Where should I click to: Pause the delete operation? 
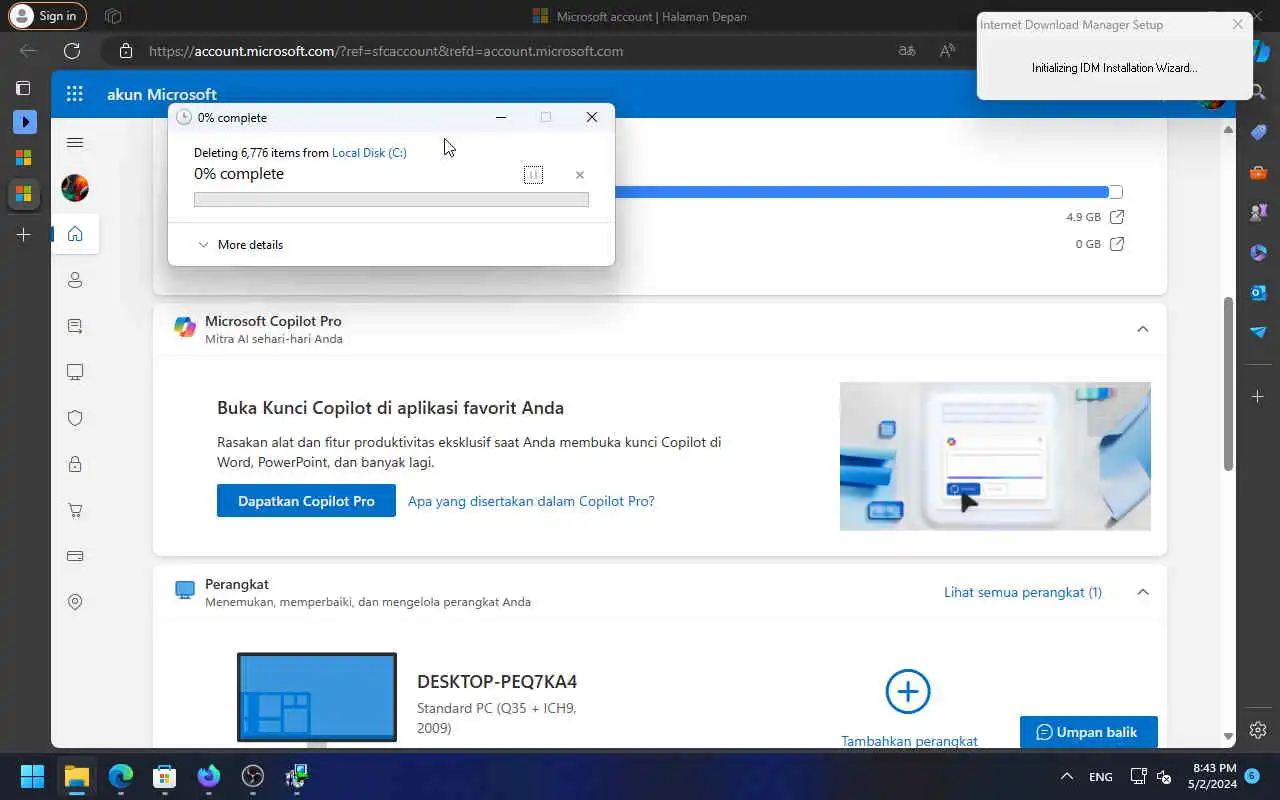533,175
